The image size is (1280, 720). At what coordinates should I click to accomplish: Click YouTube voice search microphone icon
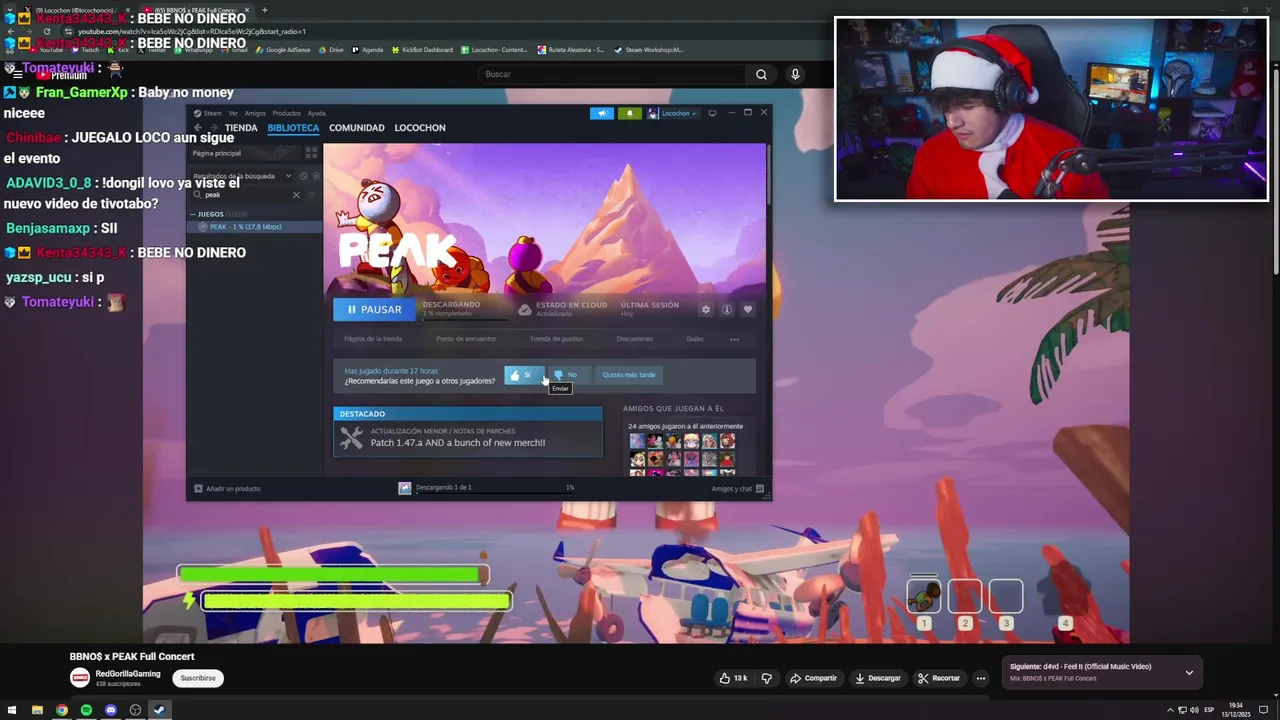795,74
